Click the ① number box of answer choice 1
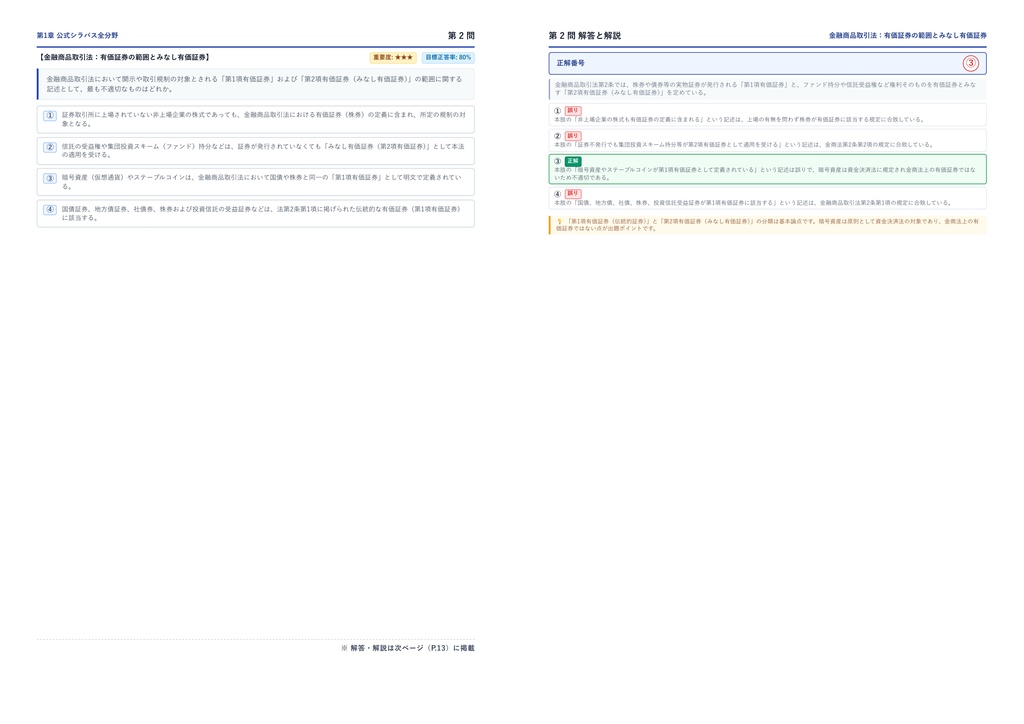This screenshot has height=724, width=1024. pyautogui.click(x=50, y=116)
